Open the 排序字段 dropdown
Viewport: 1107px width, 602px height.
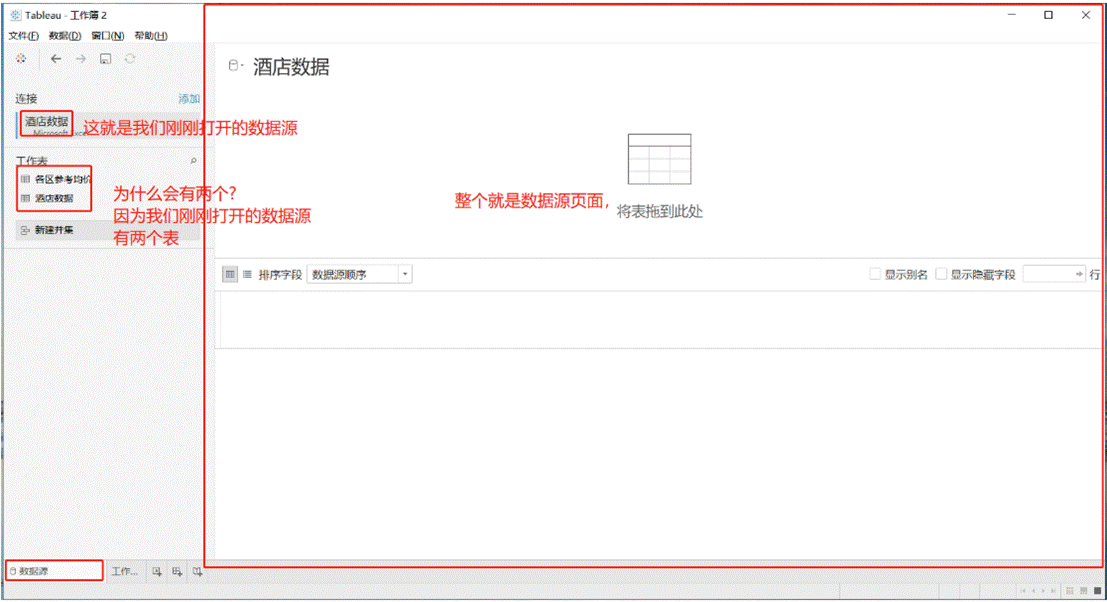359,275
